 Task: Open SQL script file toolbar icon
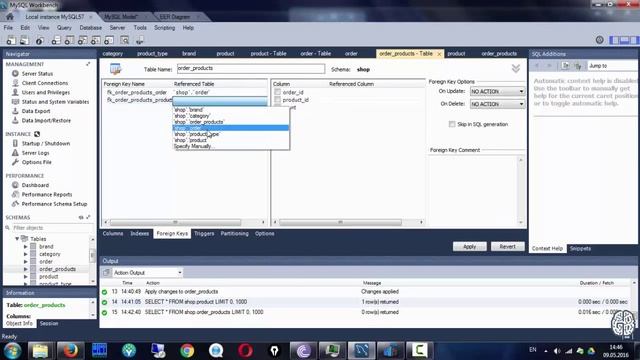[x=24, y=40]
